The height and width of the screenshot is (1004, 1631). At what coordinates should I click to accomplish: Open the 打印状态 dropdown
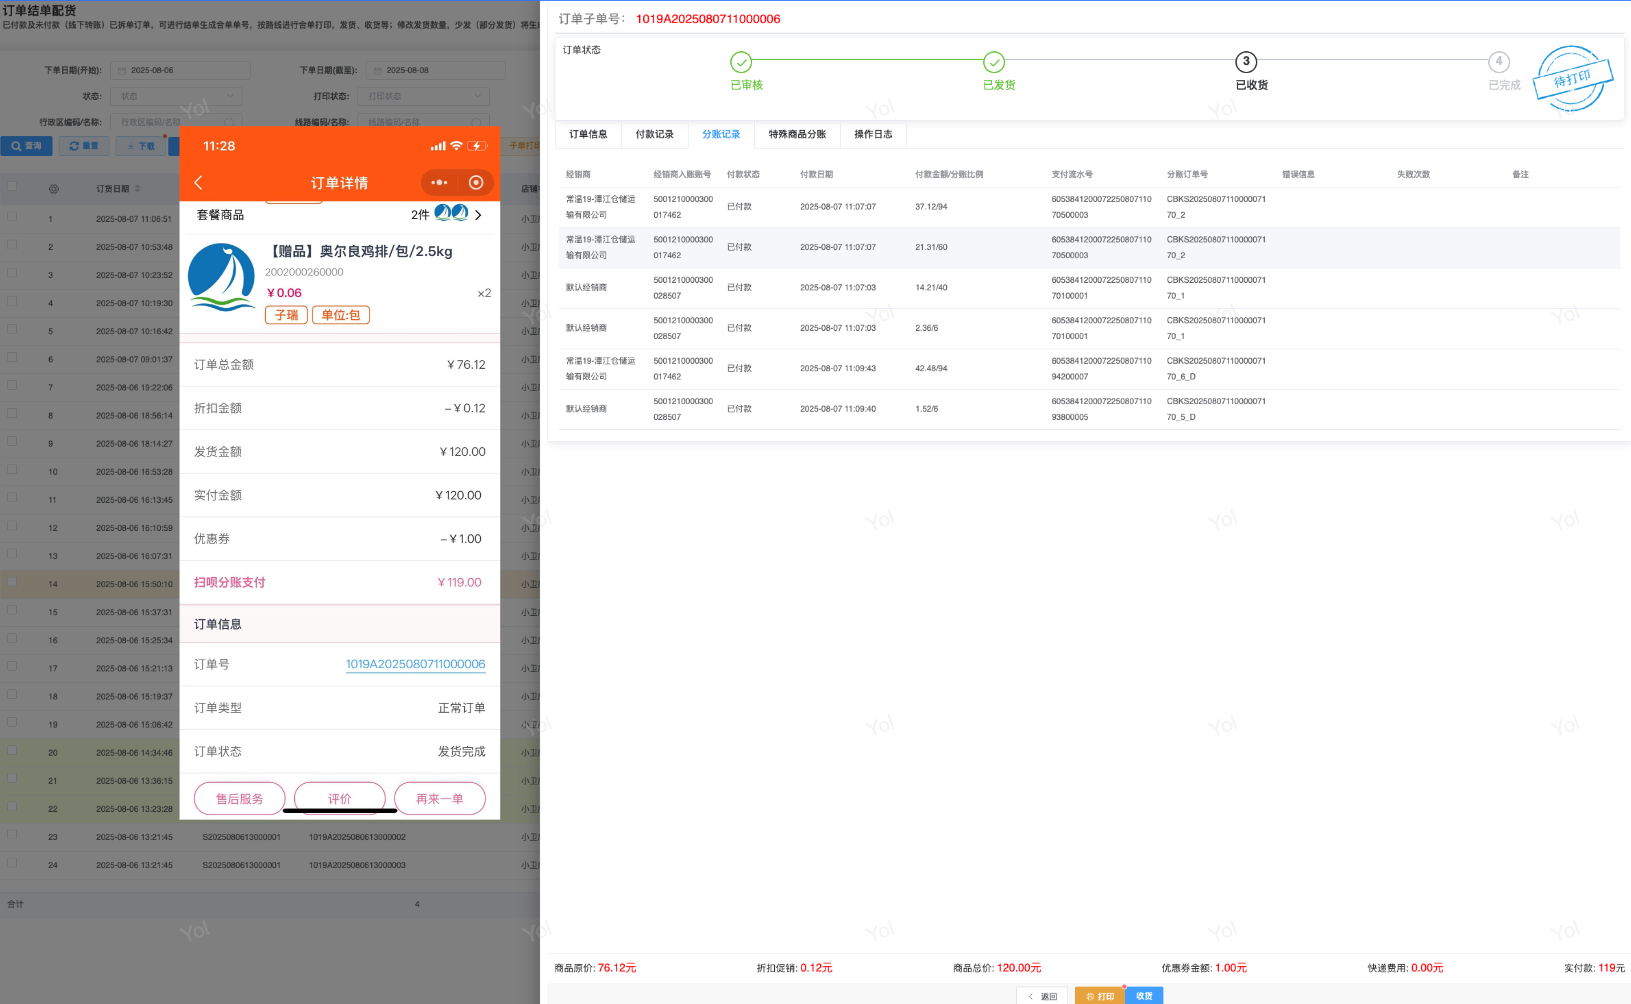(x=427, y=96)
